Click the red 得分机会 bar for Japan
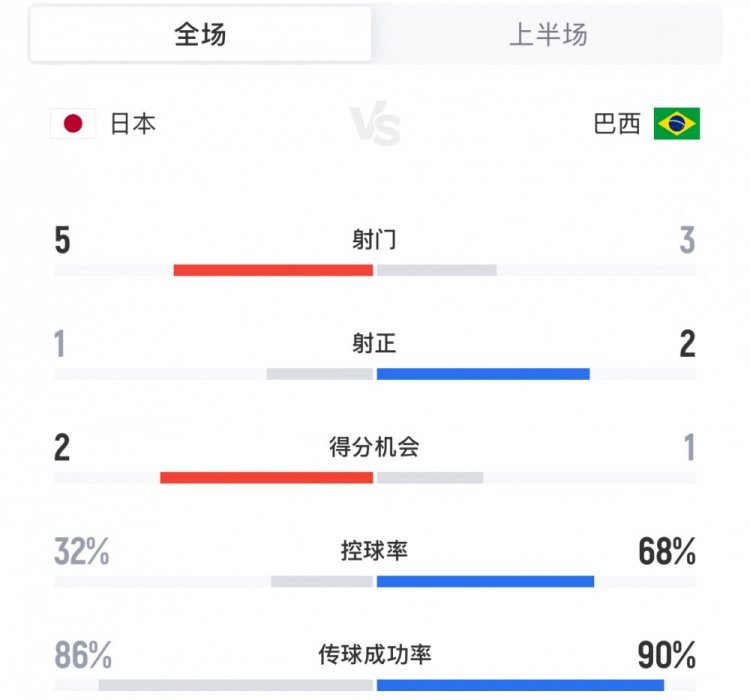The height and width of the screenshot is (700, 750). point(266,477)
